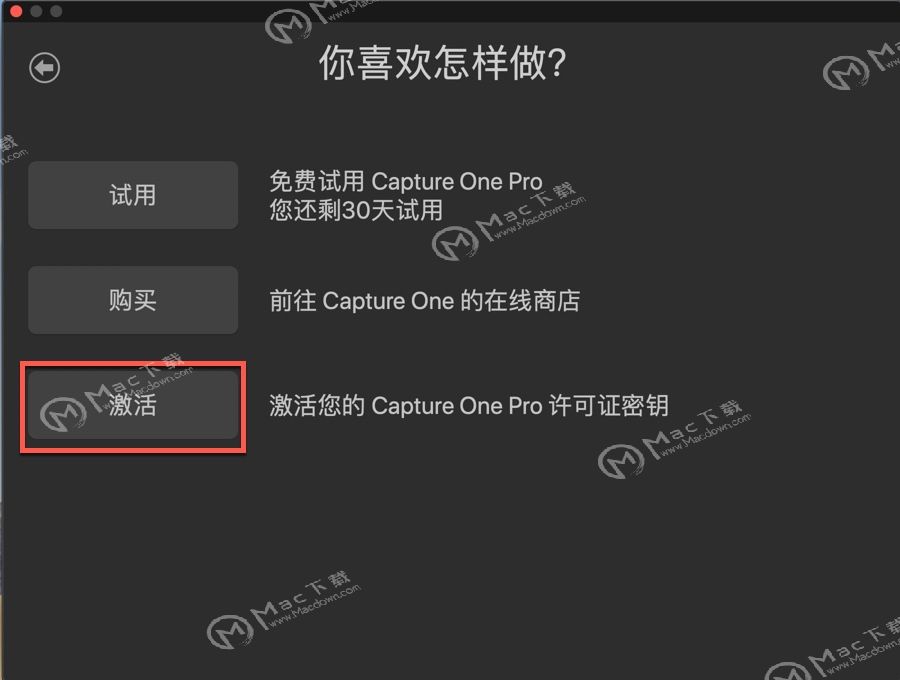Open the online store via 购买 button

tap(133, 300)
